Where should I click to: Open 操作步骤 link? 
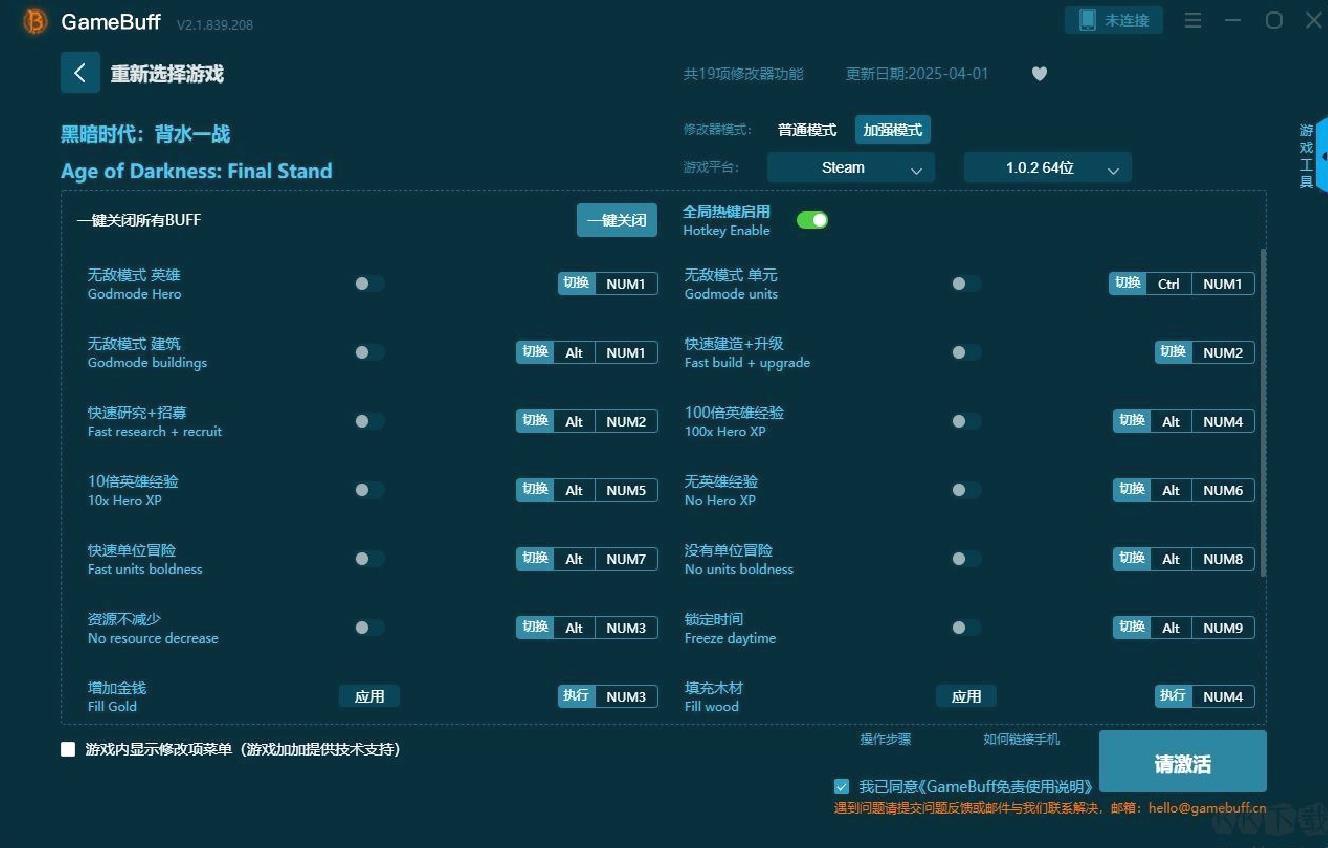click(x=886, y=740)
